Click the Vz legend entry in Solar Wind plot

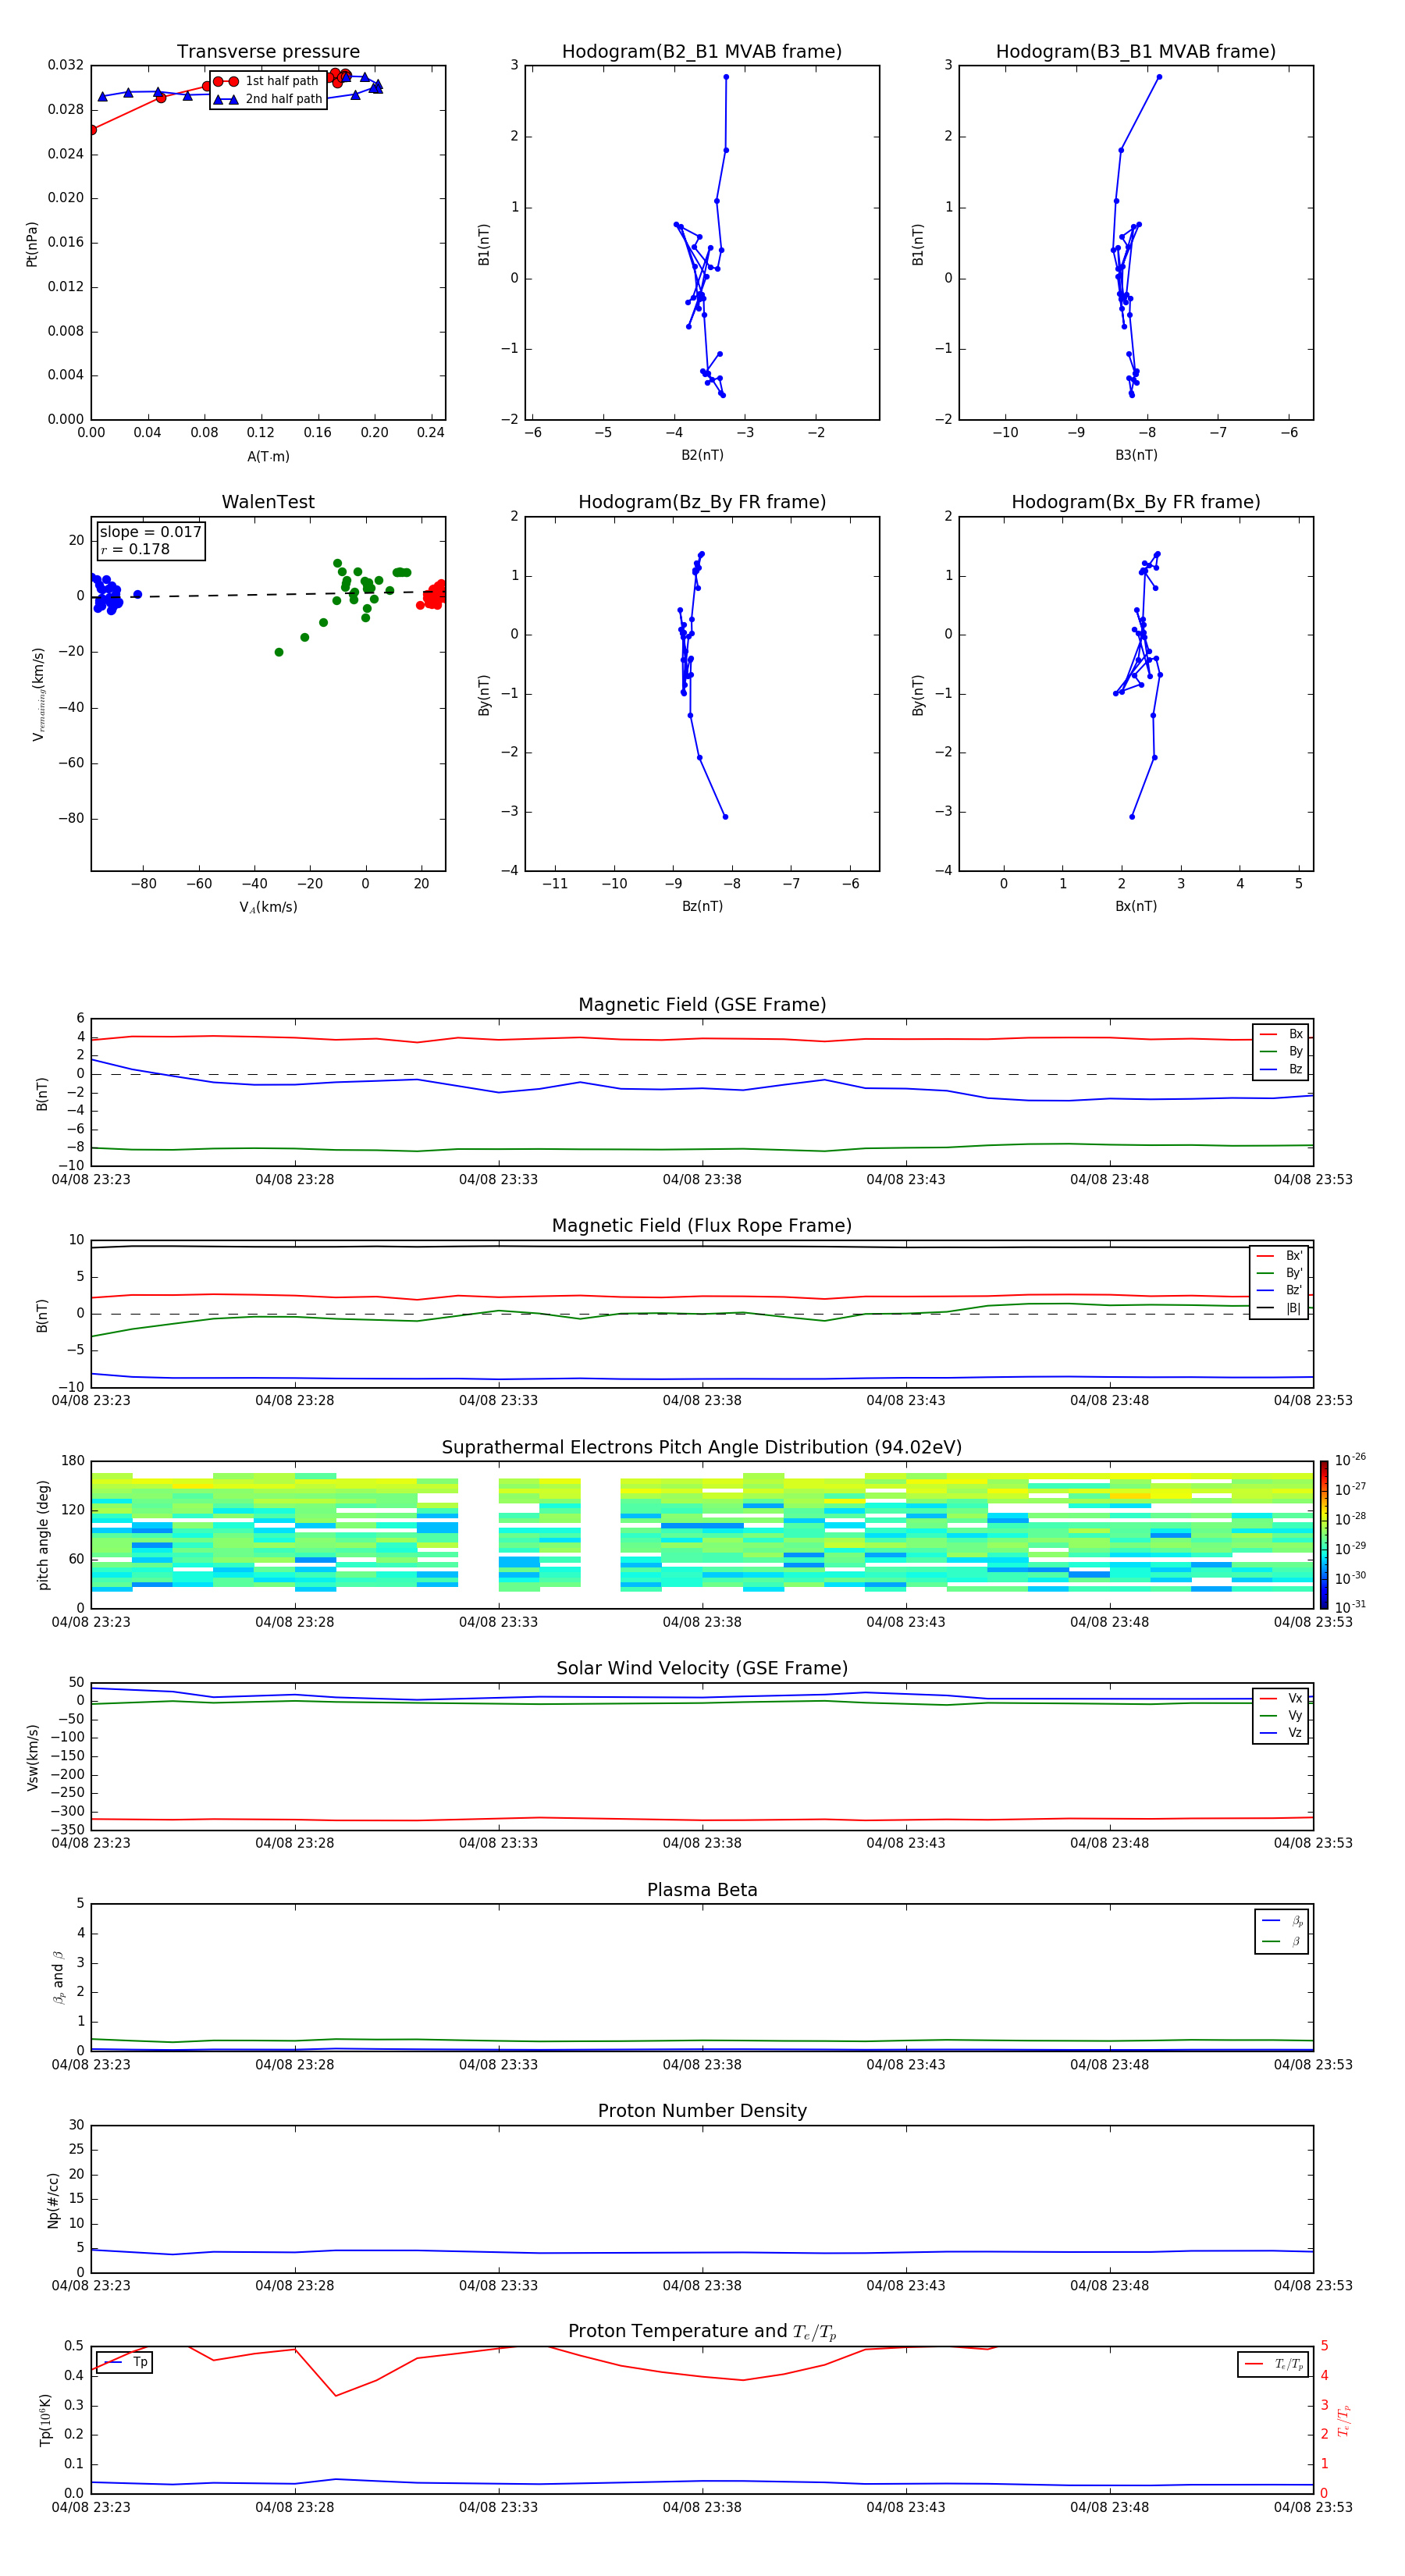point(1281,1733)
